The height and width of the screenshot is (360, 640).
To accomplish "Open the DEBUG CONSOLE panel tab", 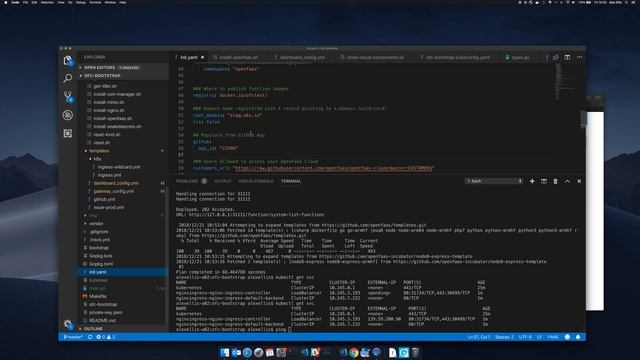I will click(x=256, y=181).
